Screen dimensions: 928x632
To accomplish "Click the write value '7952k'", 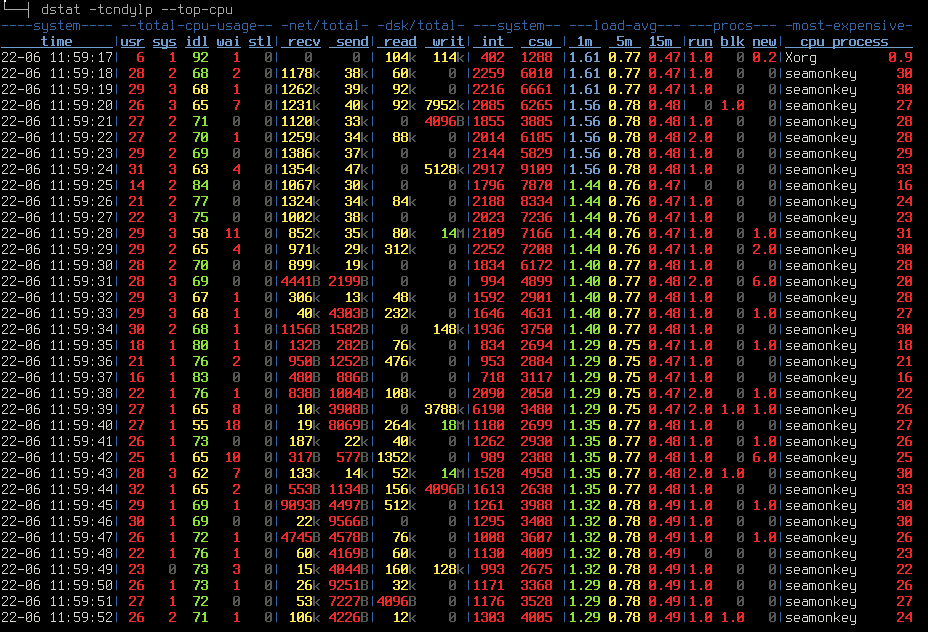I will [444, 105].
